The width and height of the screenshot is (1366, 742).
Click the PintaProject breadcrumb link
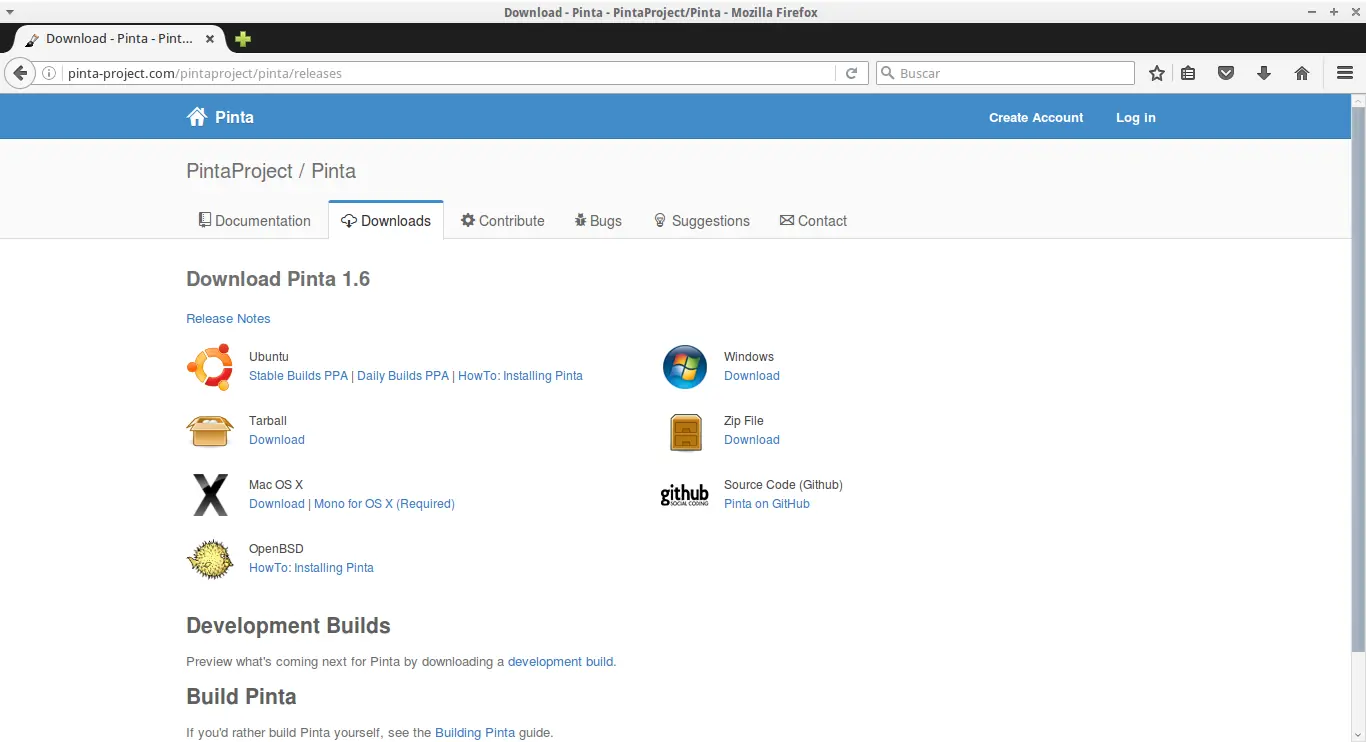(x=239, y=171)
